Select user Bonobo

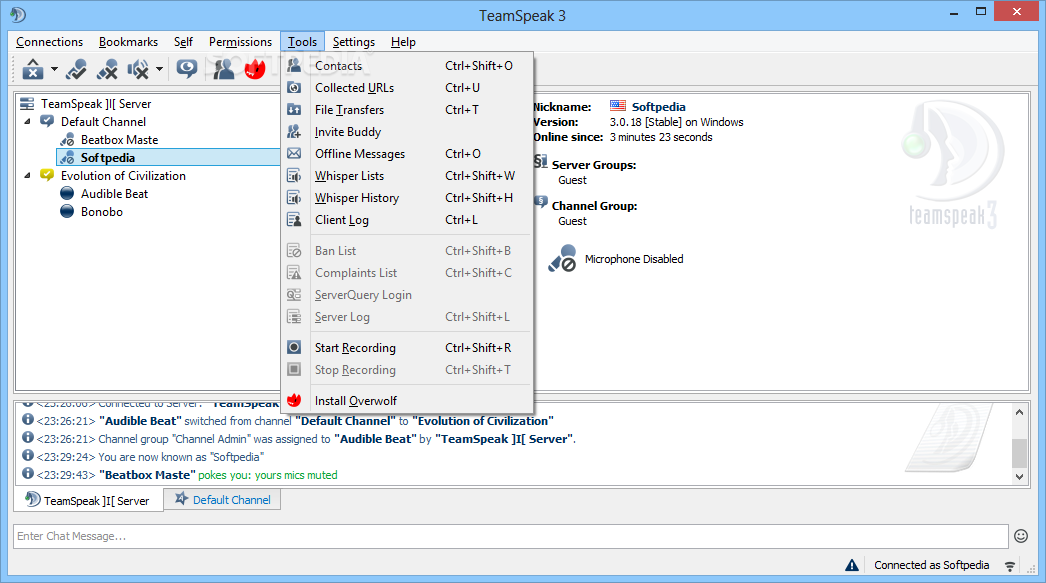[101, 211]
